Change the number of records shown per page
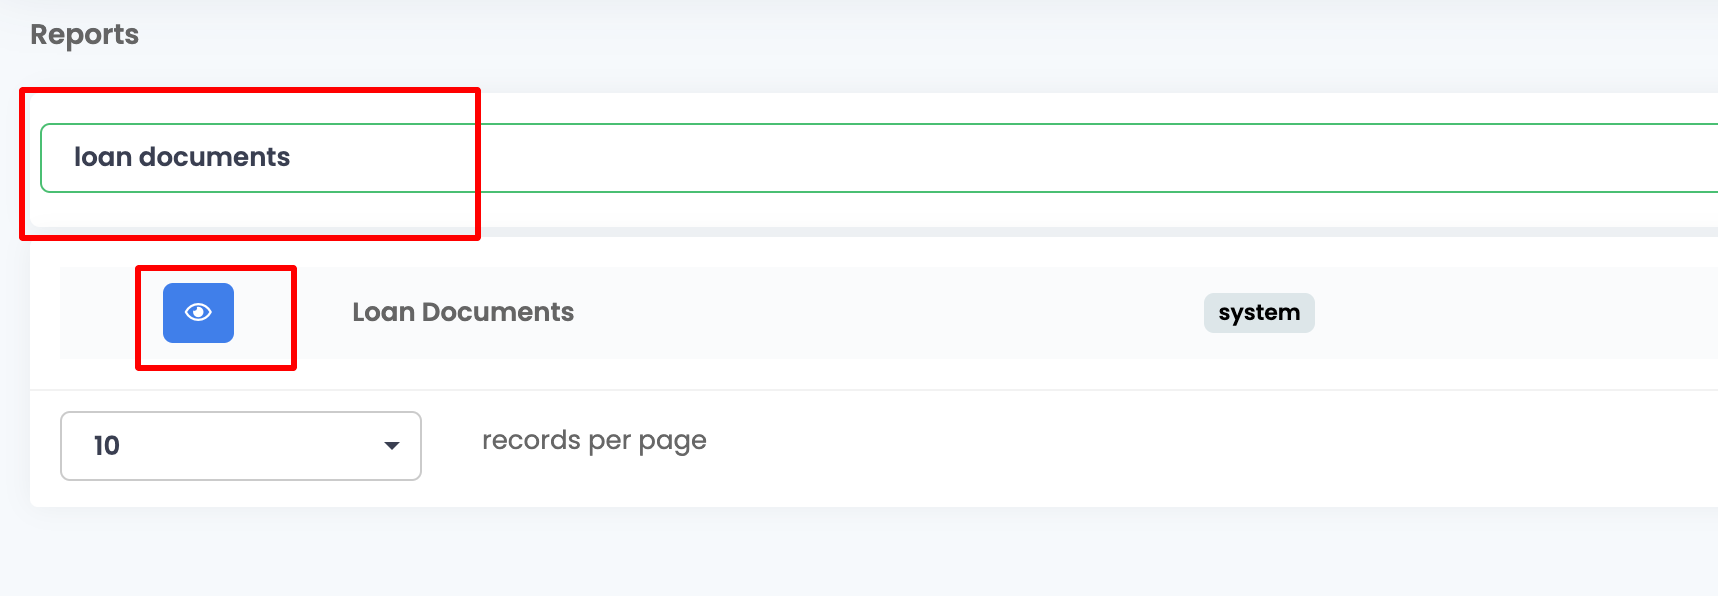Viewport: 1718px width, 596px height. click(240, 446)
